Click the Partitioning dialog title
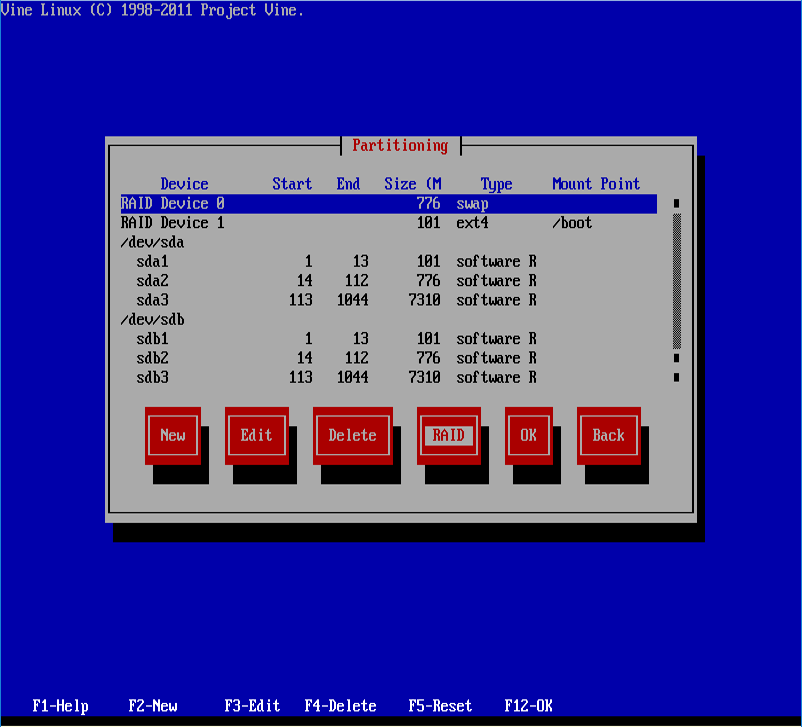The width and height of the screenshot is (802, 727). 400,146
